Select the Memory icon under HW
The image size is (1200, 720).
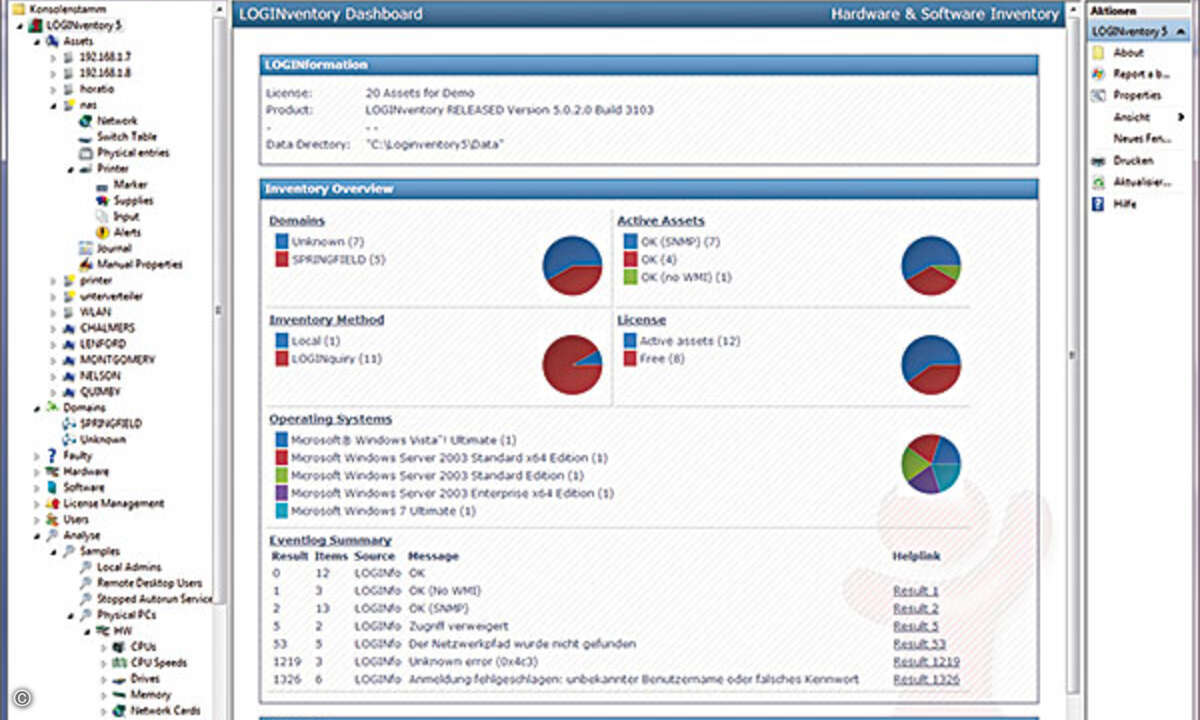click(119, 695)
